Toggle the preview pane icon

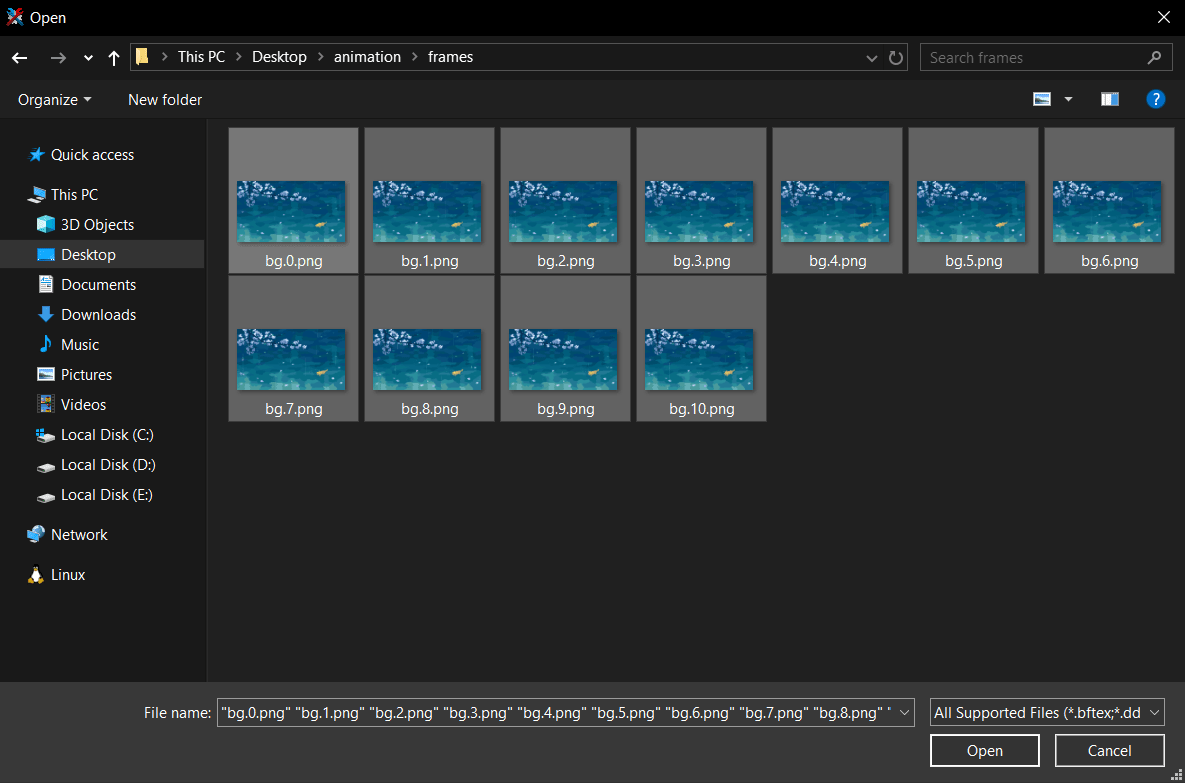(x=1109, y=99)
